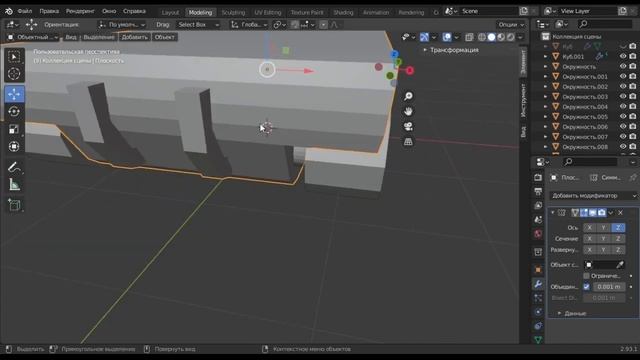Open the Опции options dropdown
This screenshot has height=360, width=640.
510,24
